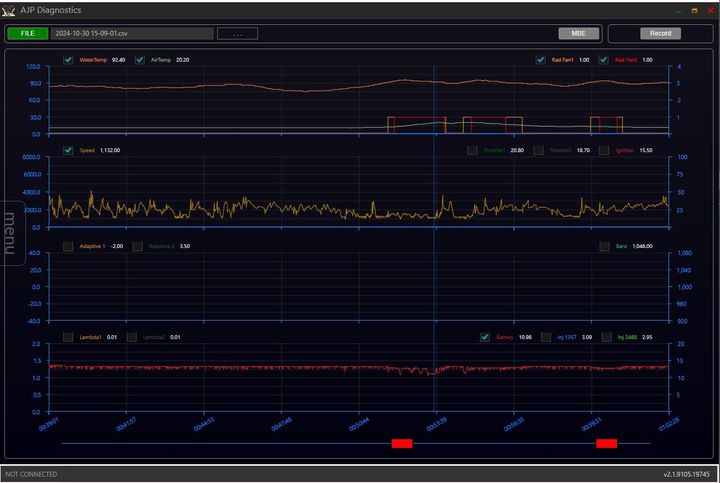Screen dimensions: 720x483
Task: Click the browse button with three dots
Action: click(x=237, y=34)
